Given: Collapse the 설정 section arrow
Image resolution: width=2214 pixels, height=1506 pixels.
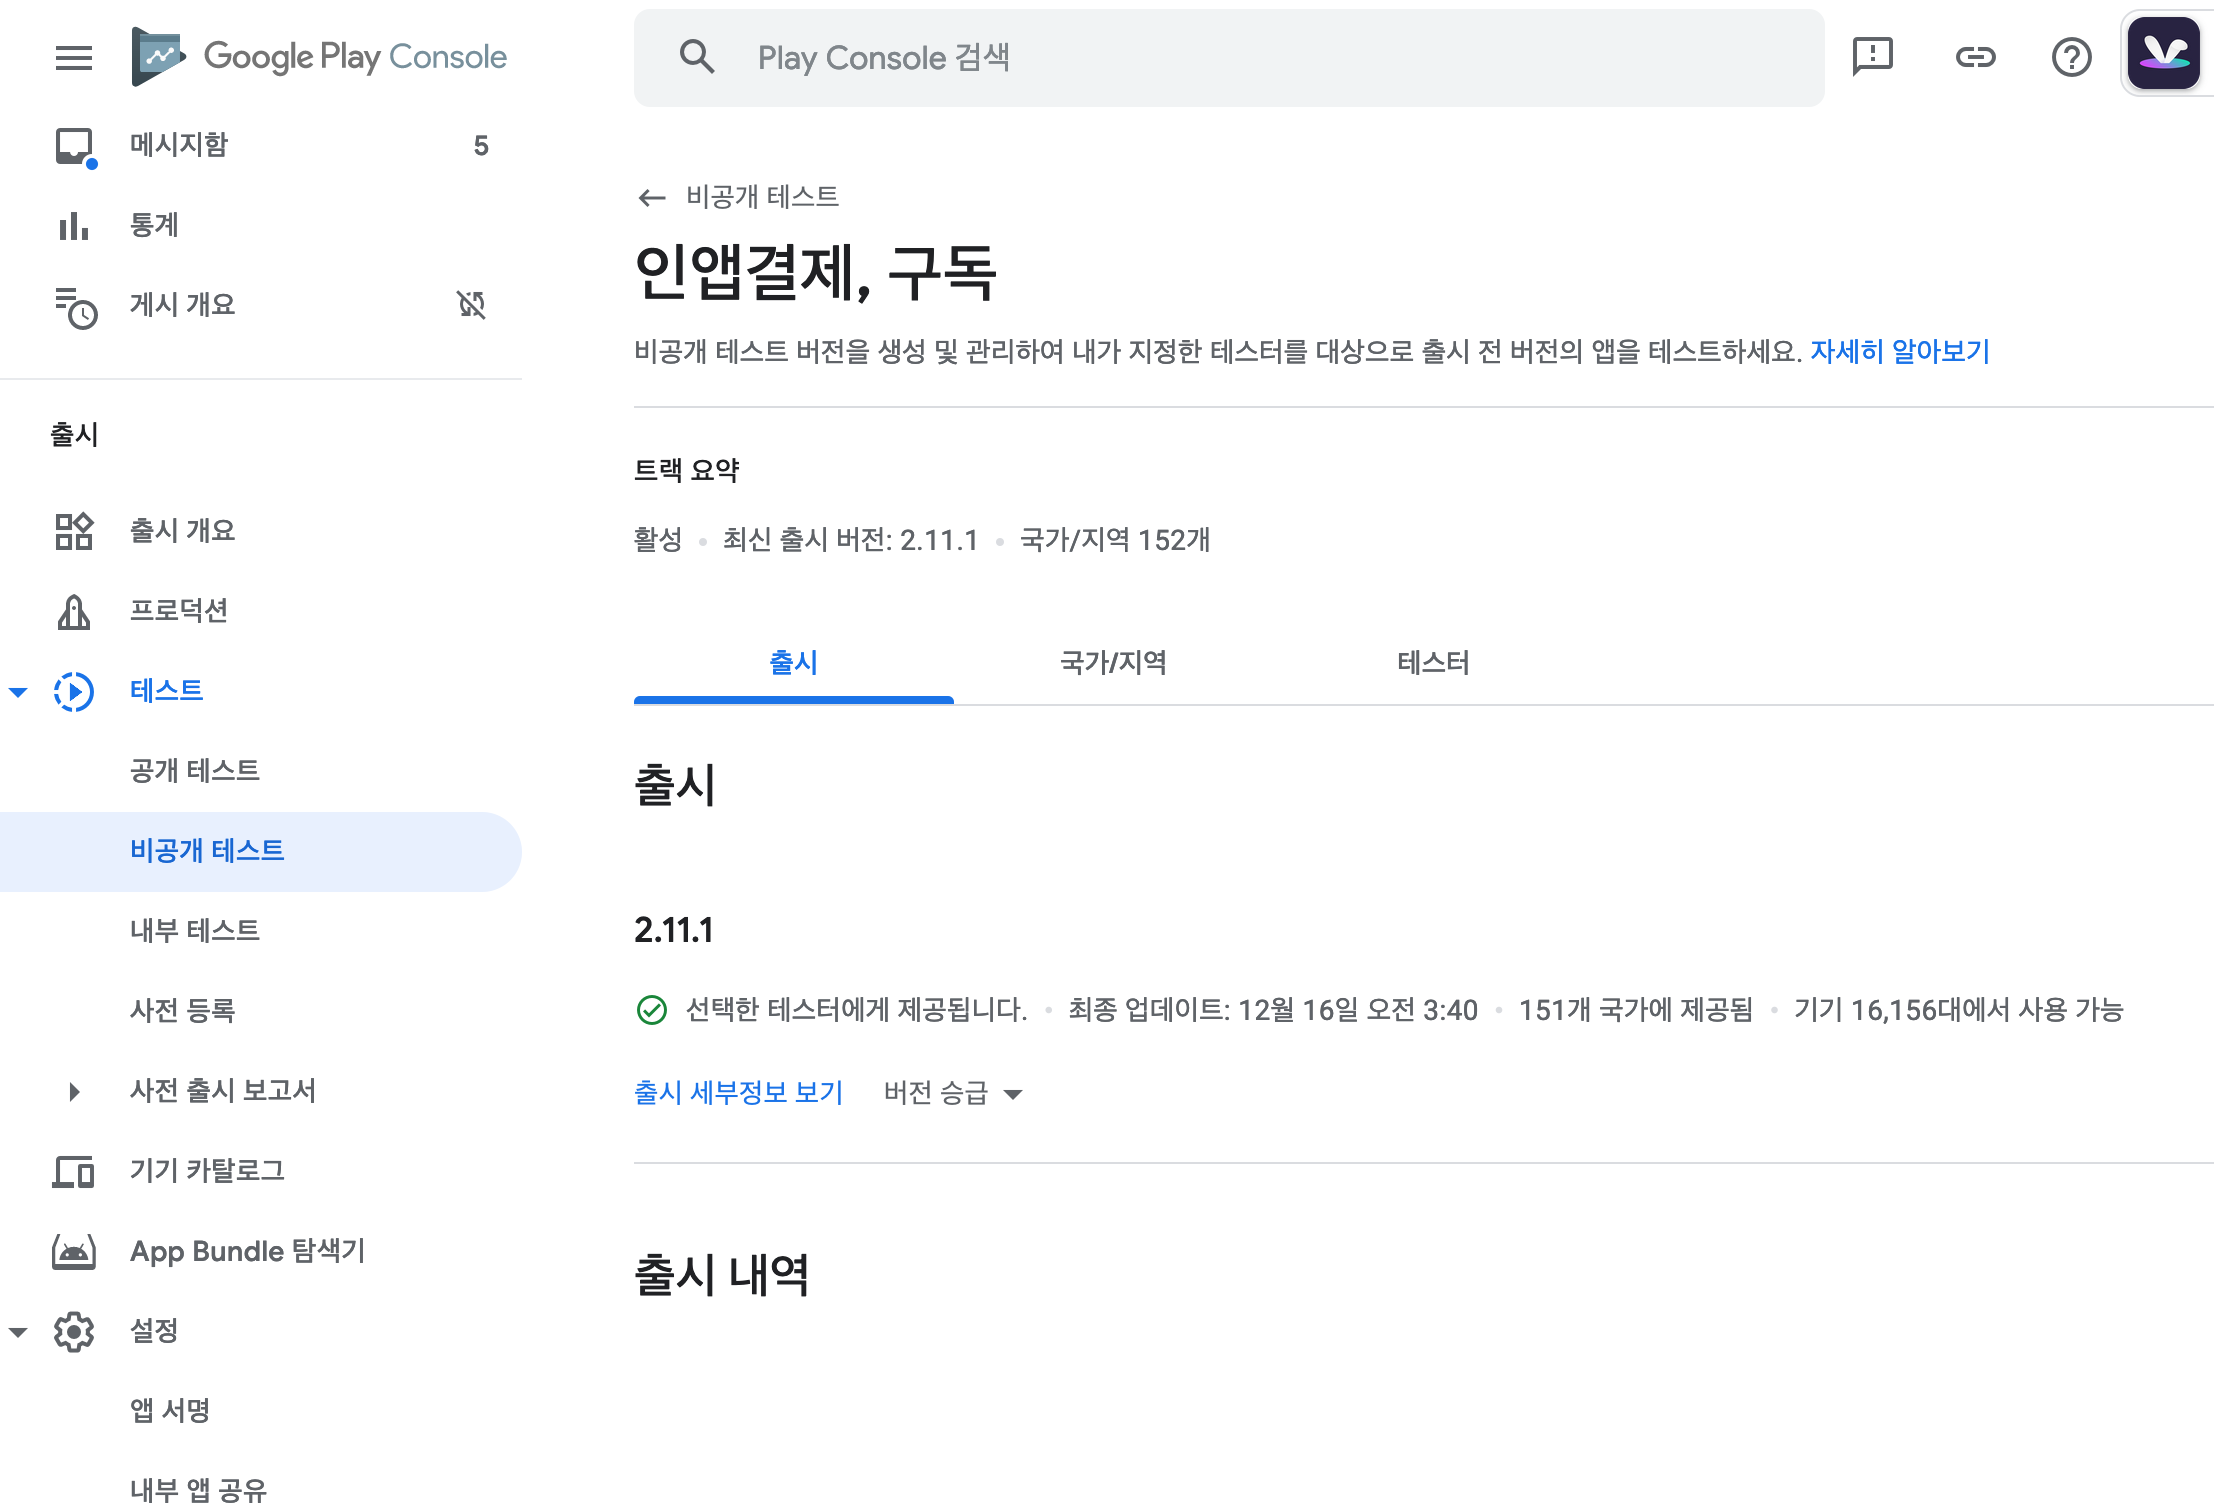Looking at the screenshot, I should [18, 1332].
